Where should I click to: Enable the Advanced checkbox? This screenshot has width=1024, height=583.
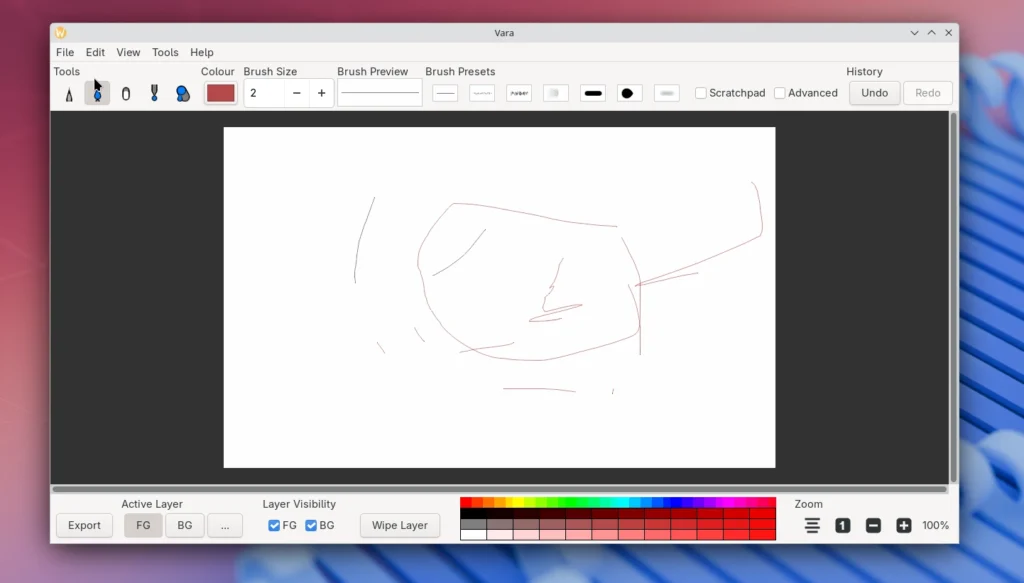point(780,93)
